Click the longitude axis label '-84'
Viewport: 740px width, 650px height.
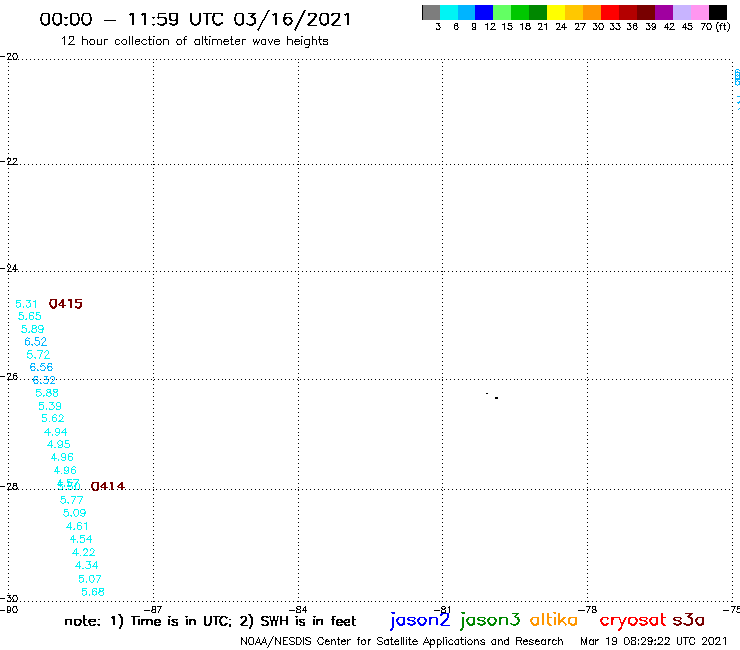tap(298, 609)
